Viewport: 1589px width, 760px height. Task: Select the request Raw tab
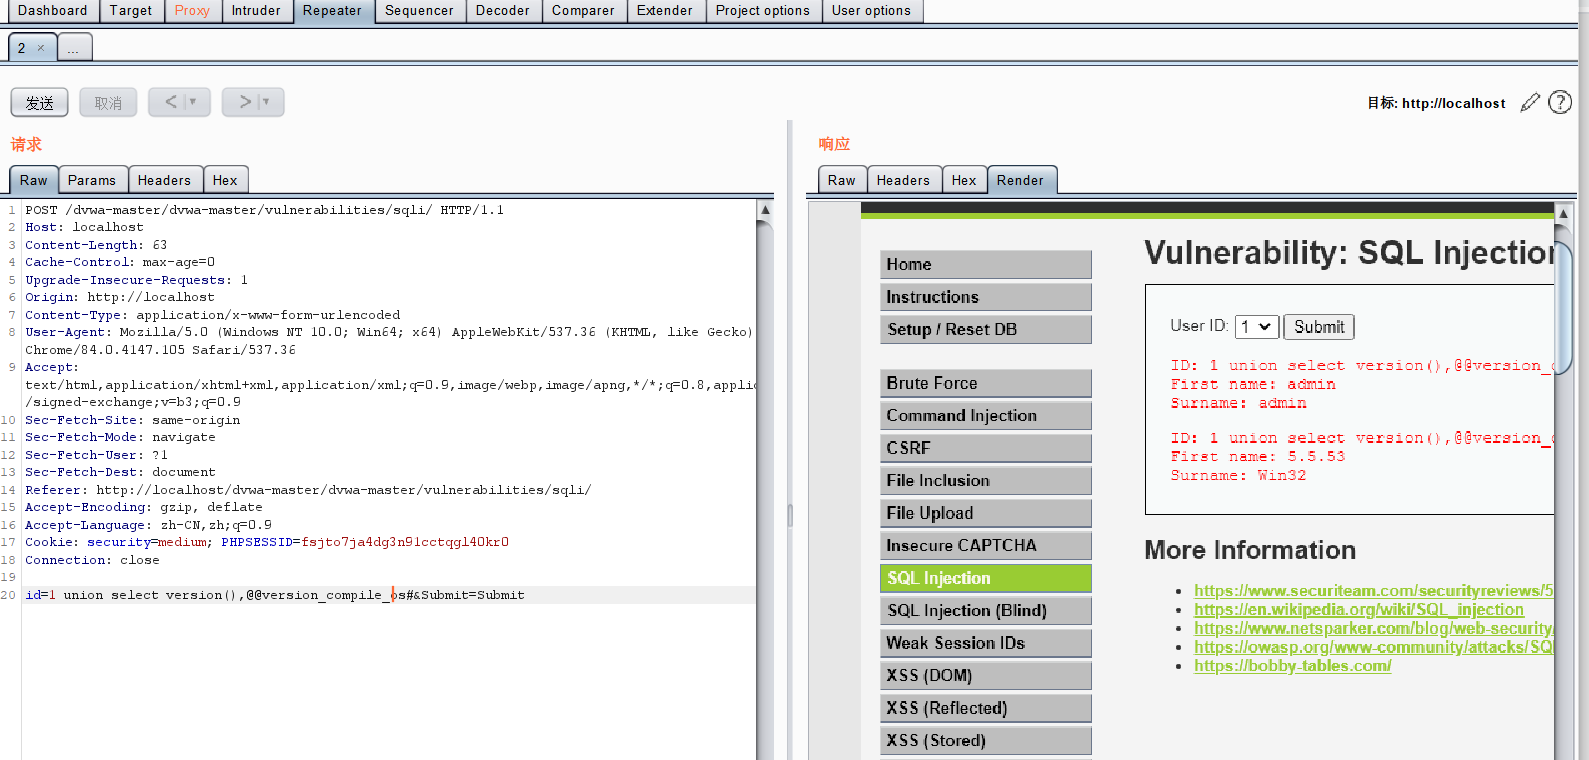click(33, 180)
